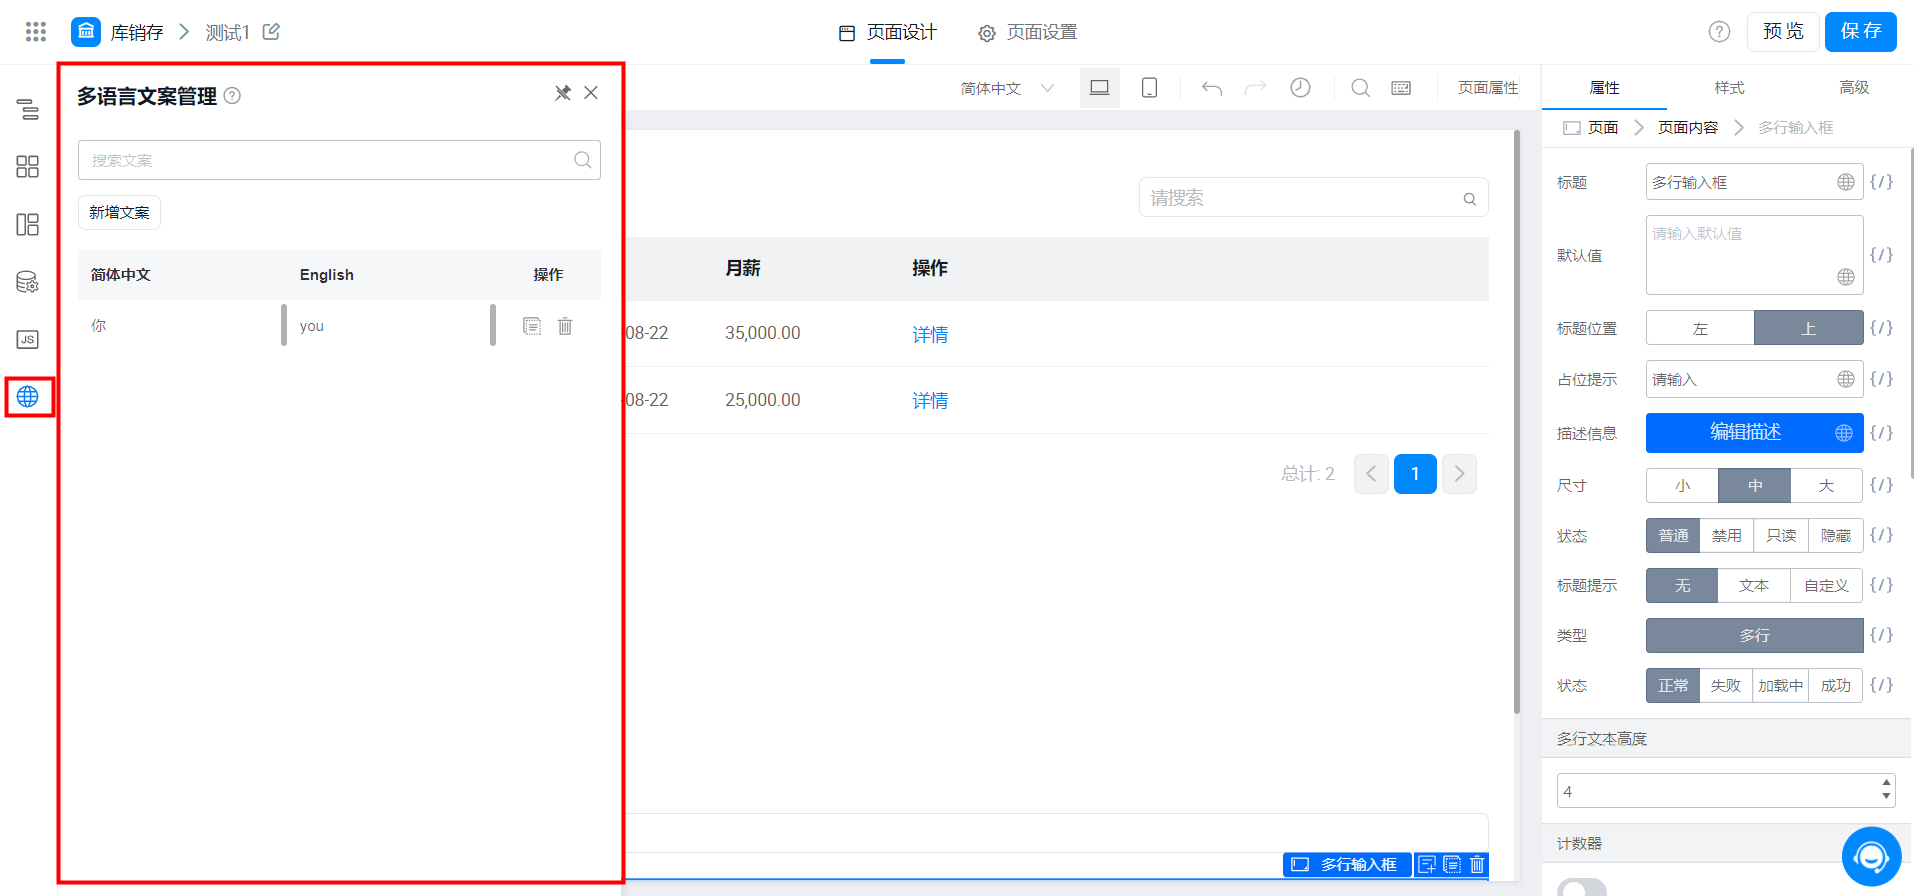Image resolution: width=1914 pixels, height=896 pixels.
Task: Set state to 禁用
Action: pyautogui.click(x=1726, y=536)
